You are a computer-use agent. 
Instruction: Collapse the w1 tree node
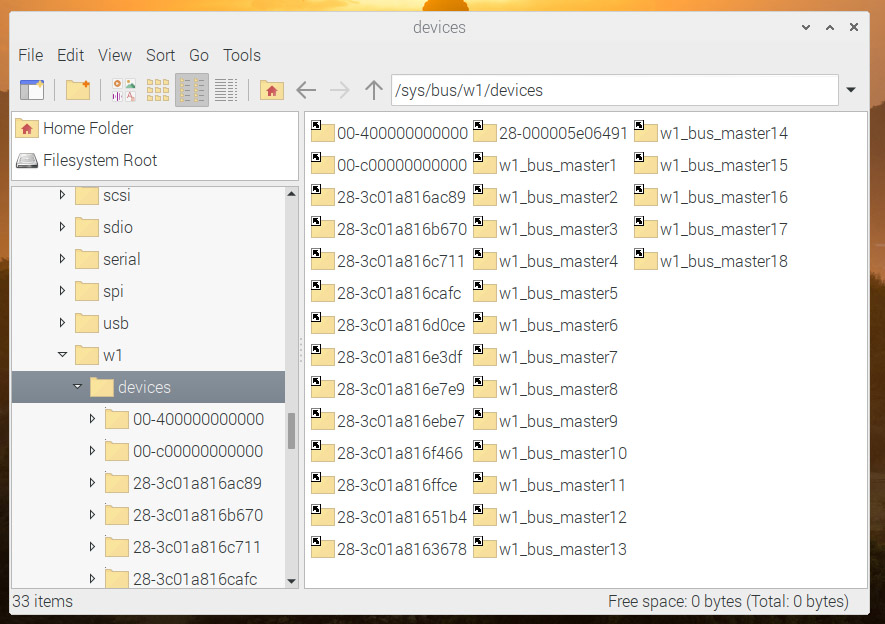[x=63, y=355]
